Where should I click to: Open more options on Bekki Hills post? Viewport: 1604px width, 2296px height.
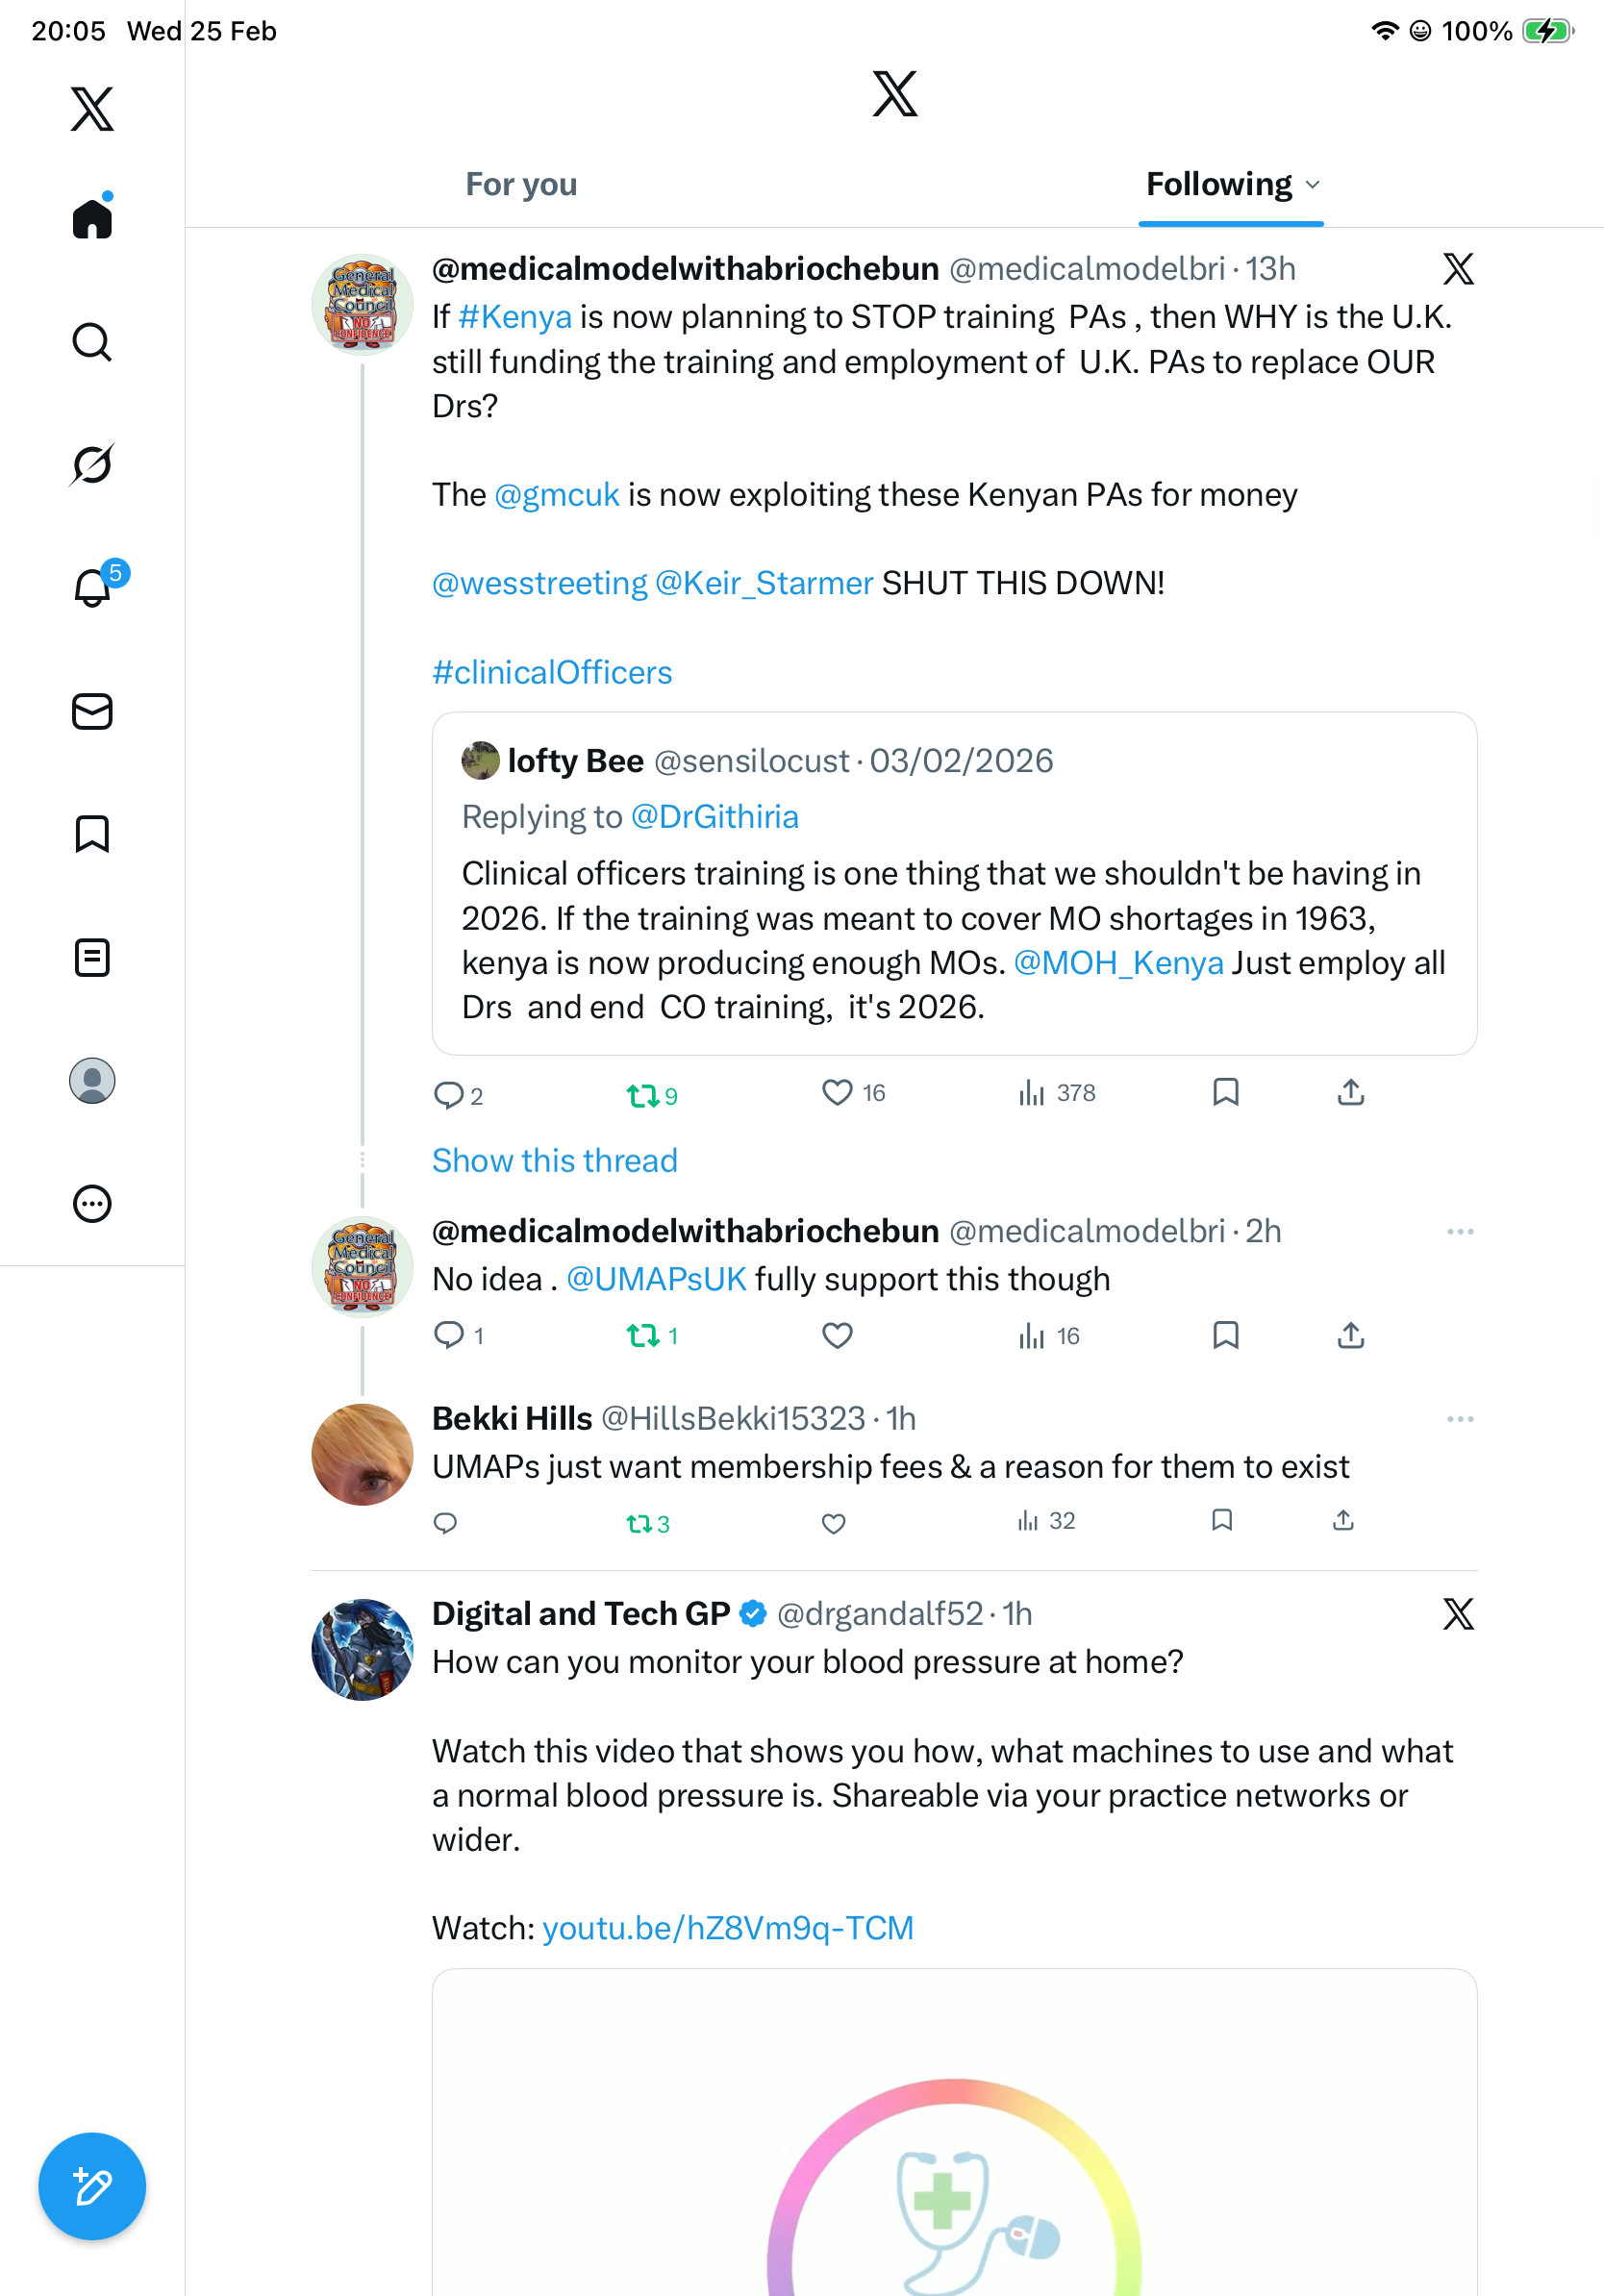click(1460, 1419)
